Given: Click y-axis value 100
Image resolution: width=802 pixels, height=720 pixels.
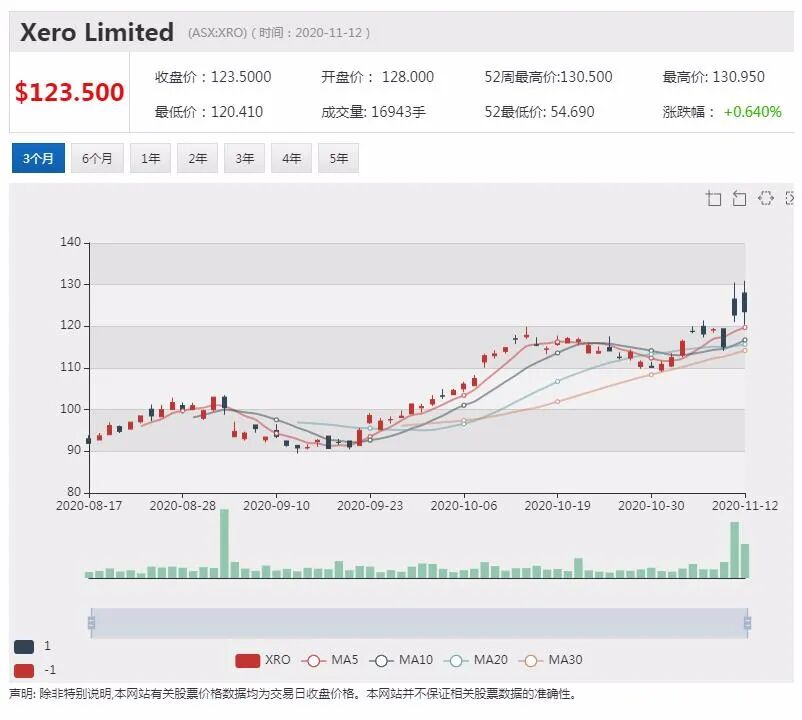Looking at the screenshot, I should click(71, 409).
